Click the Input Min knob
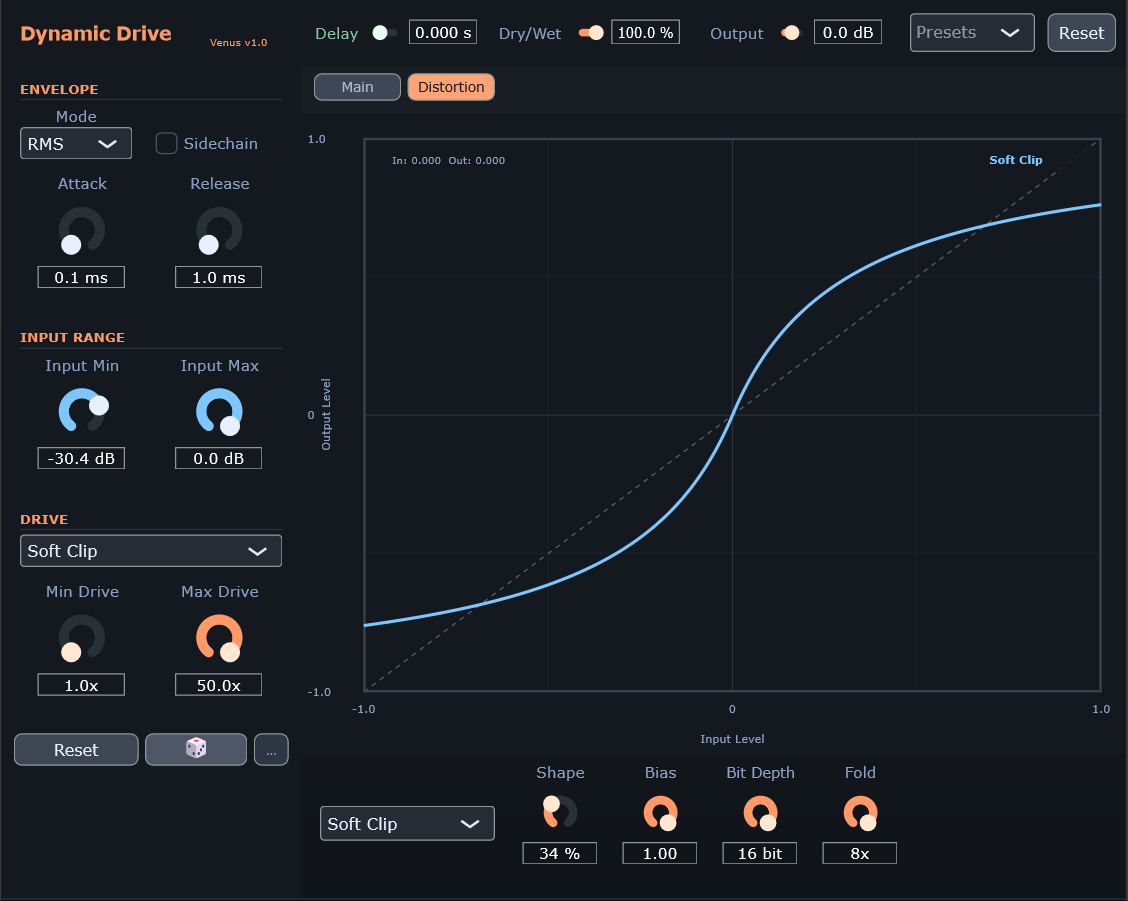 [82, 412]
